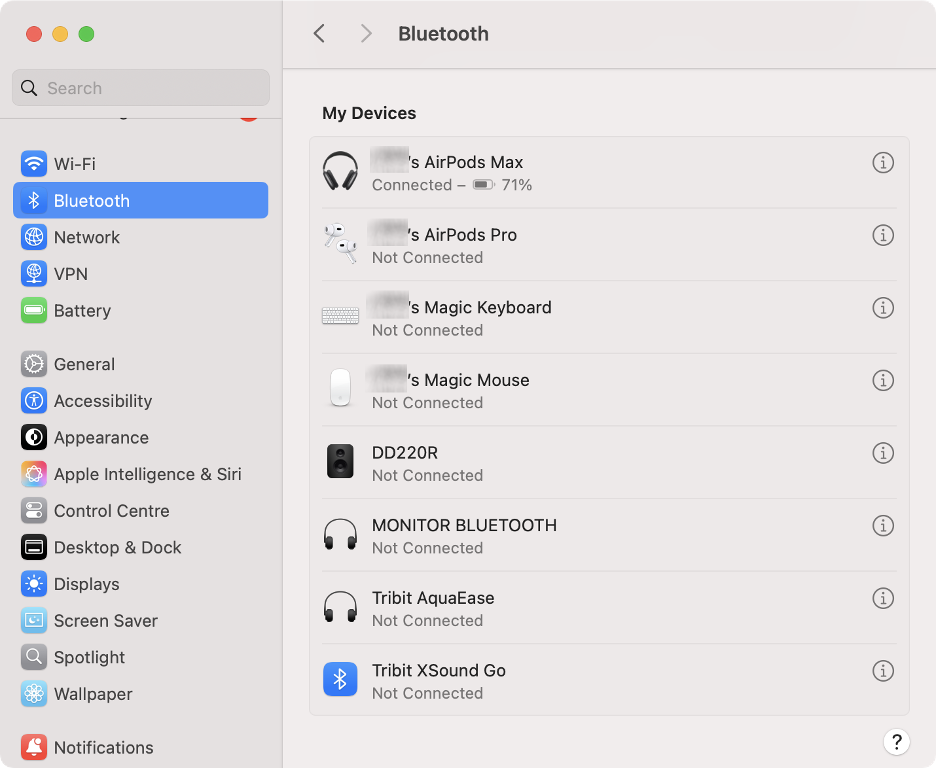This screenshot has width=936, height=768.
Task: Go forward with the right chevron
Action: 366,33
